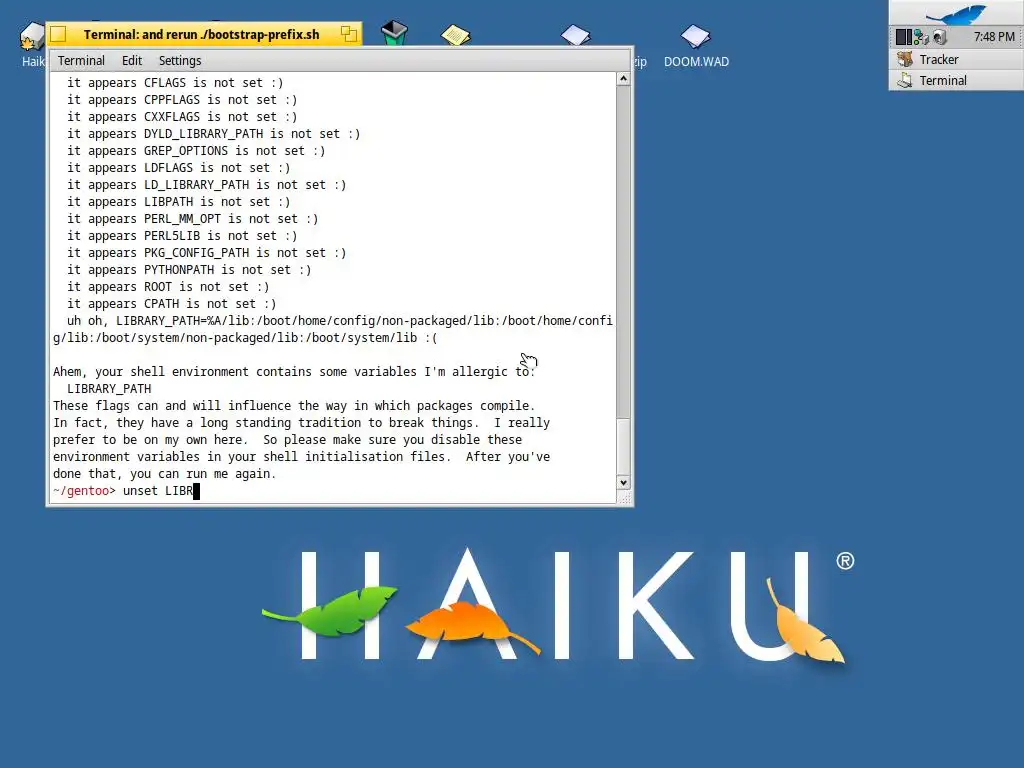Click line starting "prefer to be on my own"
The width and height of the screenshot is (1024, 768).
287,440
